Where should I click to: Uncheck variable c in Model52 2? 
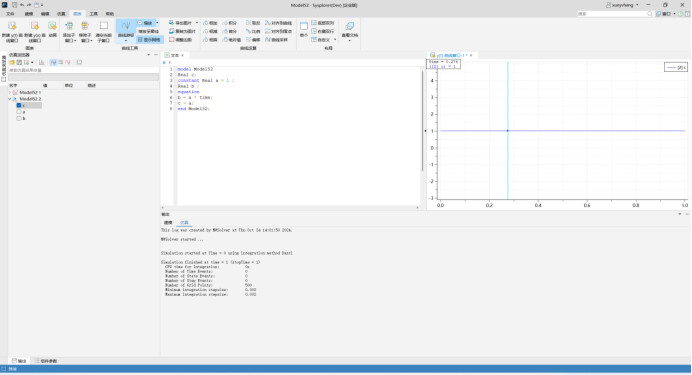coord(19,105)
